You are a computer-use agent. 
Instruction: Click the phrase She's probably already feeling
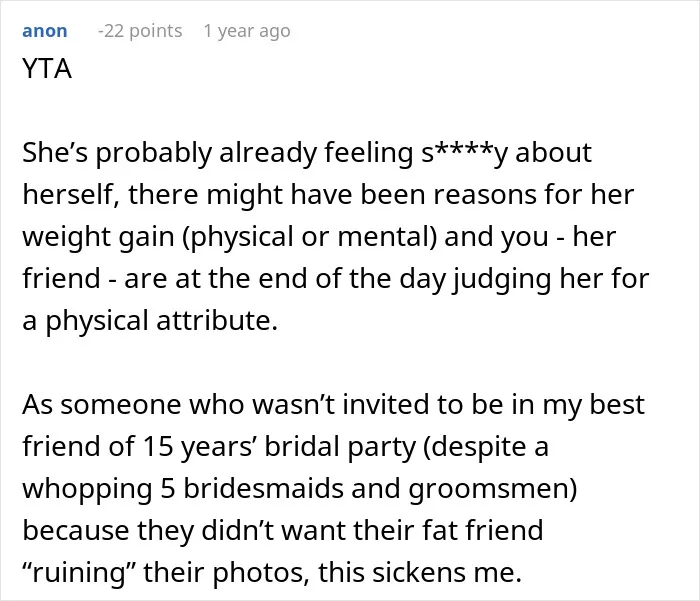[x=218, y=152]
